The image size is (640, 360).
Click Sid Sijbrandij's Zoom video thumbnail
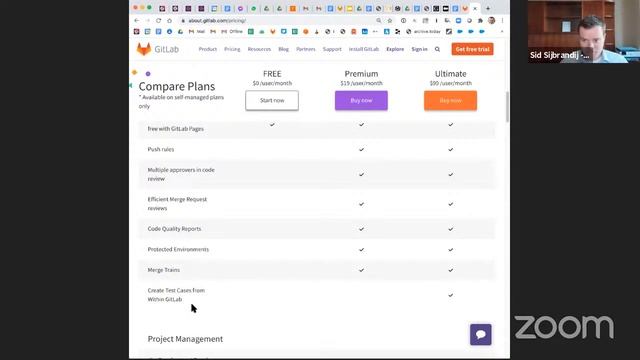(x=584, y=31)
